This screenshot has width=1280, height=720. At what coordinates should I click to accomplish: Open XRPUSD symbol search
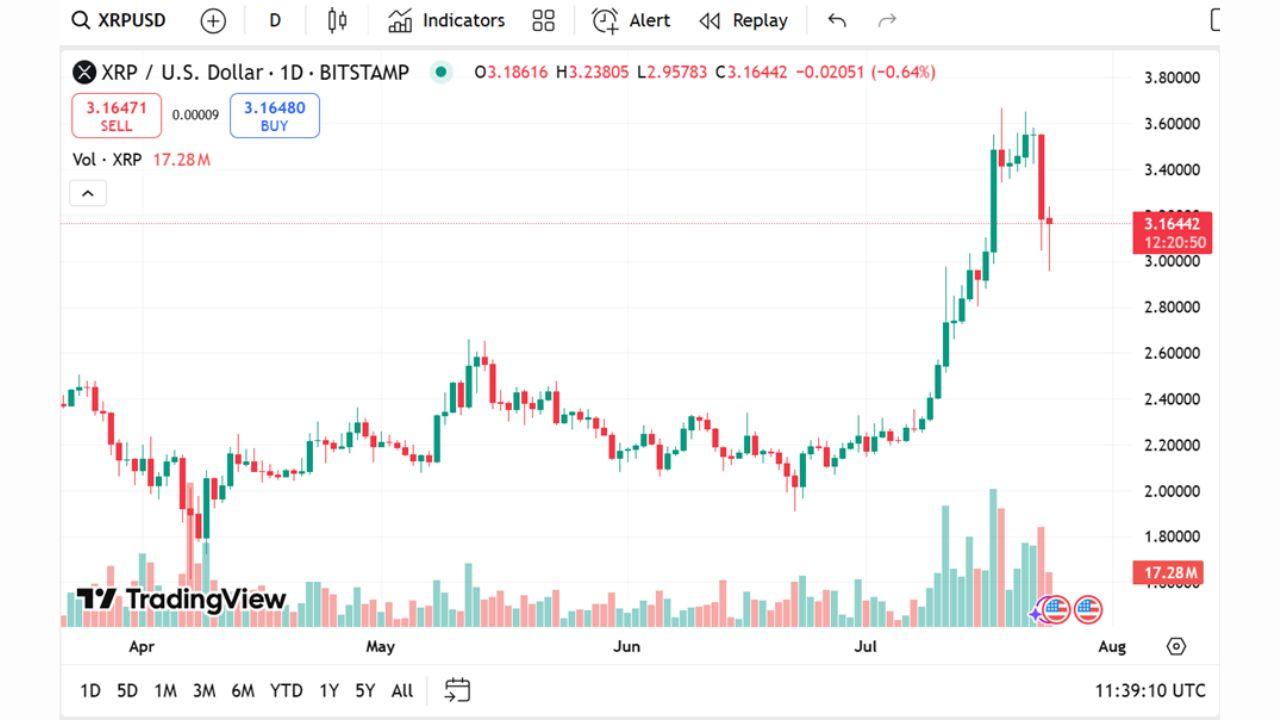pos(120,20)
